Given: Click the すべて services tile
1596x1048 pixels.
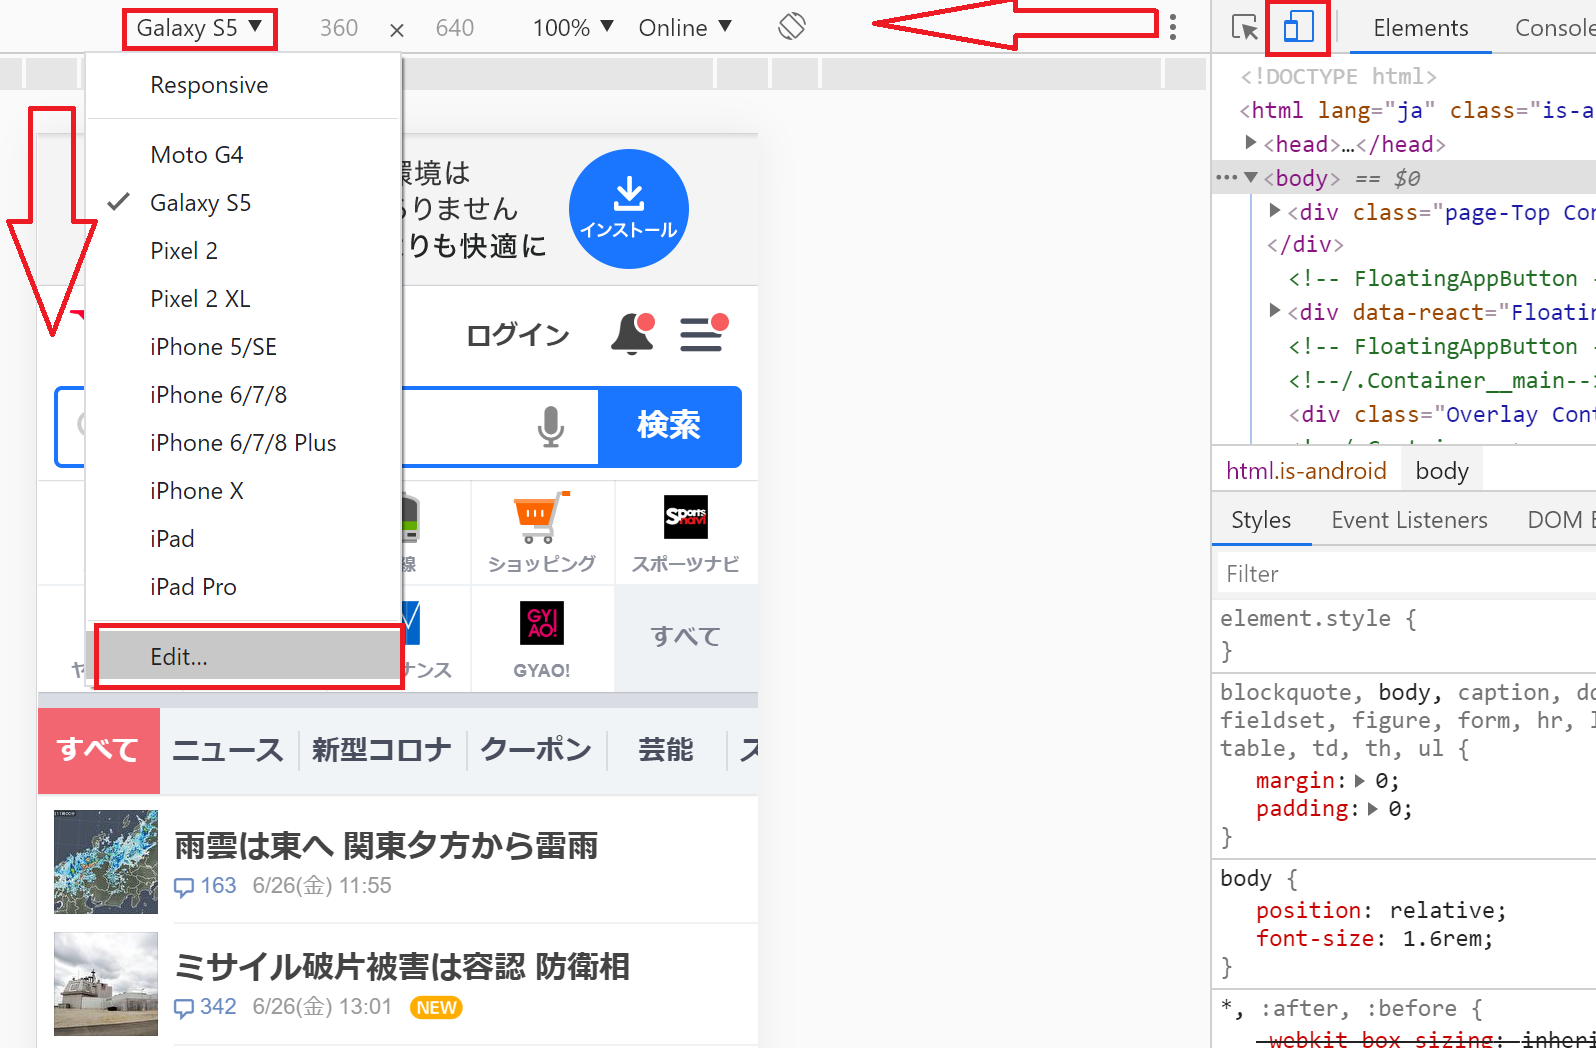Looking at the screenshot, I should pyautogui.click(x=686, y=637).
